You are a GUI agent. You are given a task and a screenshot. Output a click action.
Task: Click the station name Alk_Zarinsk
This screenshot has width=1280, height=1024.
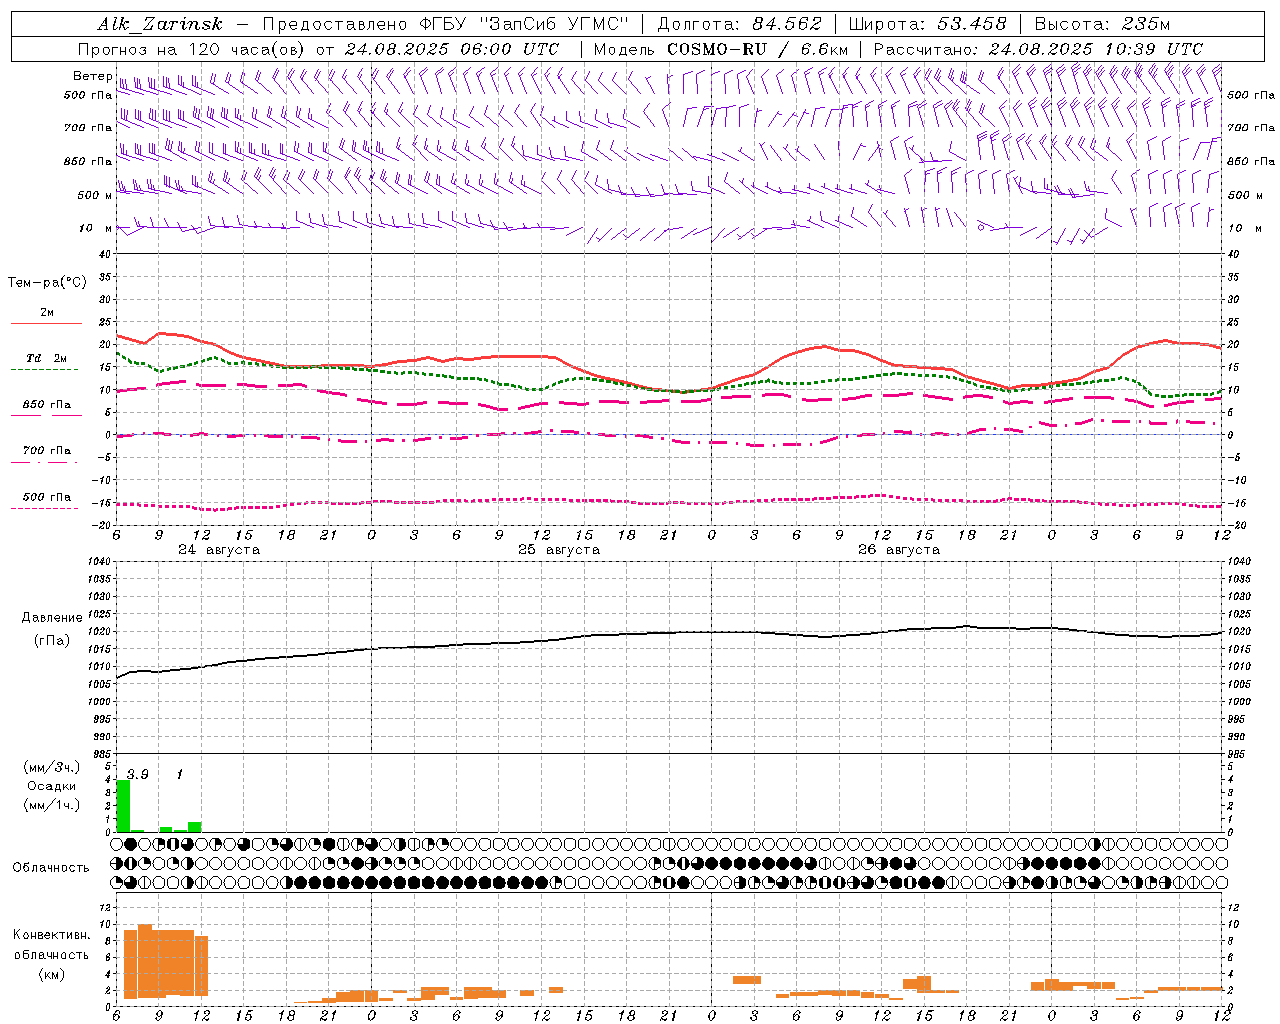160,24
